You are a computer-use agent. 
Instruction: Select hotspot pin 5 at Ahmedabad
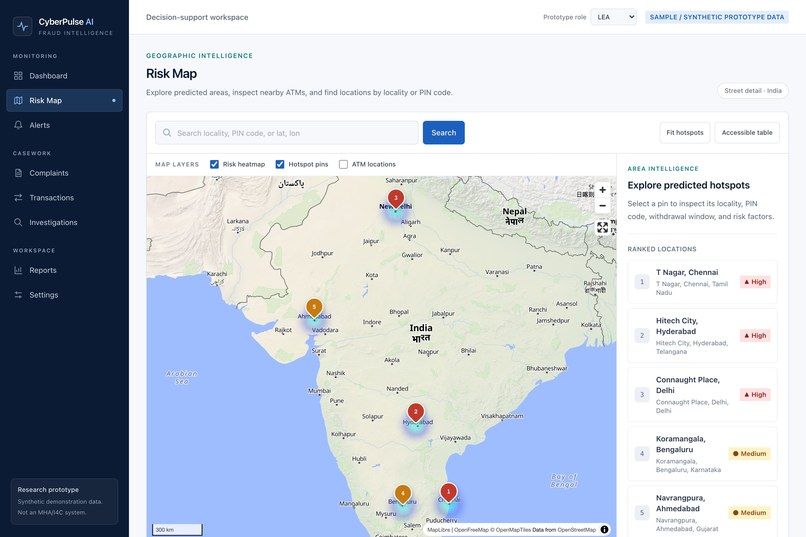click(x=314, y=308)
